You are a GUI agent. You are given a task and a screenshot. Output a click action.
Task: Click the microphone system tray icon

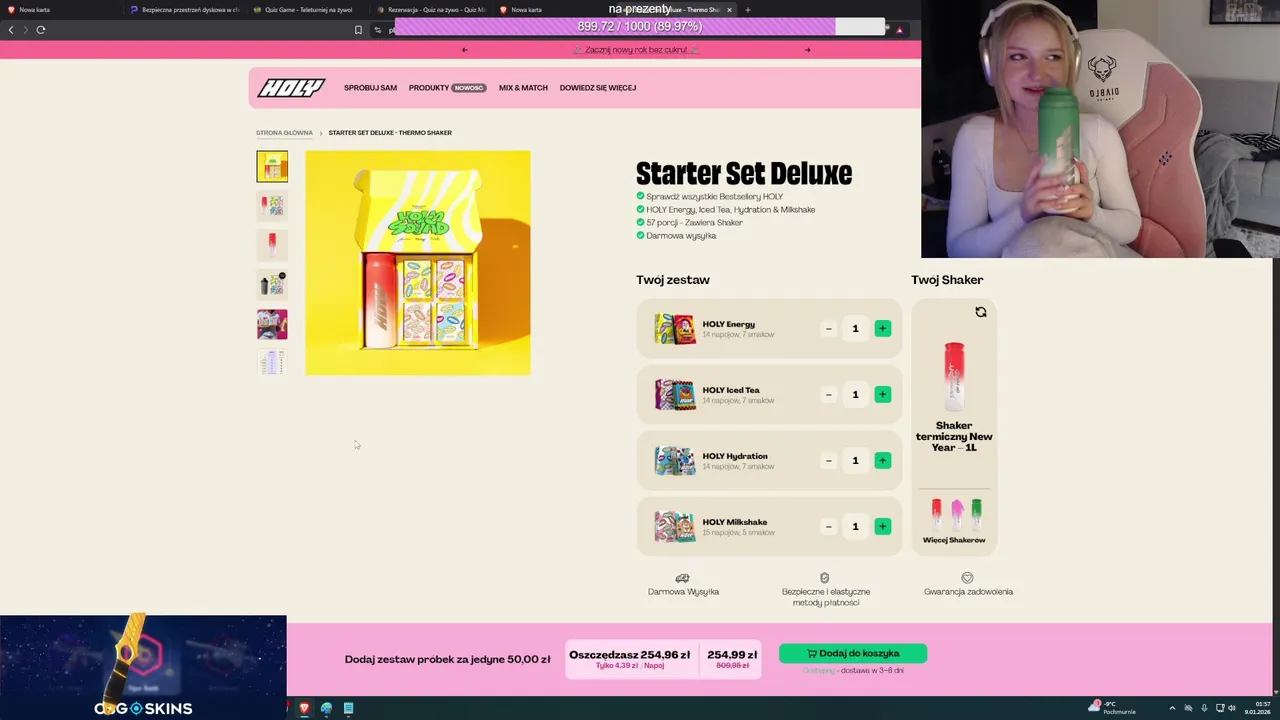coord(1204,708)
